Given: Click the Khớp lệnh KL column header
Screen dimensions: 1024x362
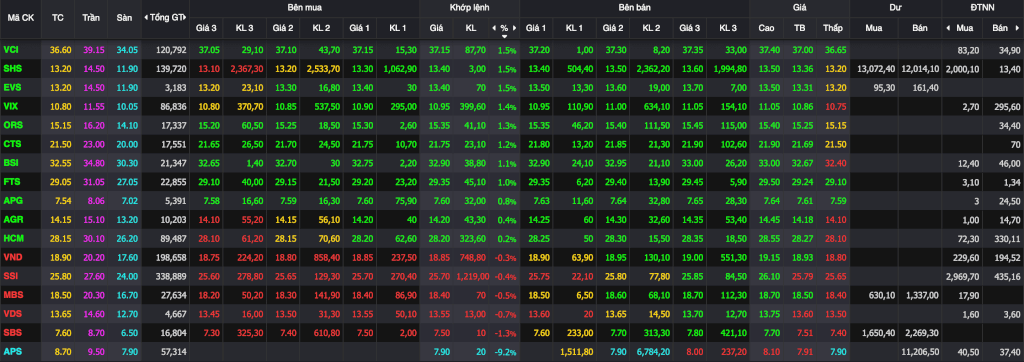Looking at the screenshot, I should [x=471, y=28].
